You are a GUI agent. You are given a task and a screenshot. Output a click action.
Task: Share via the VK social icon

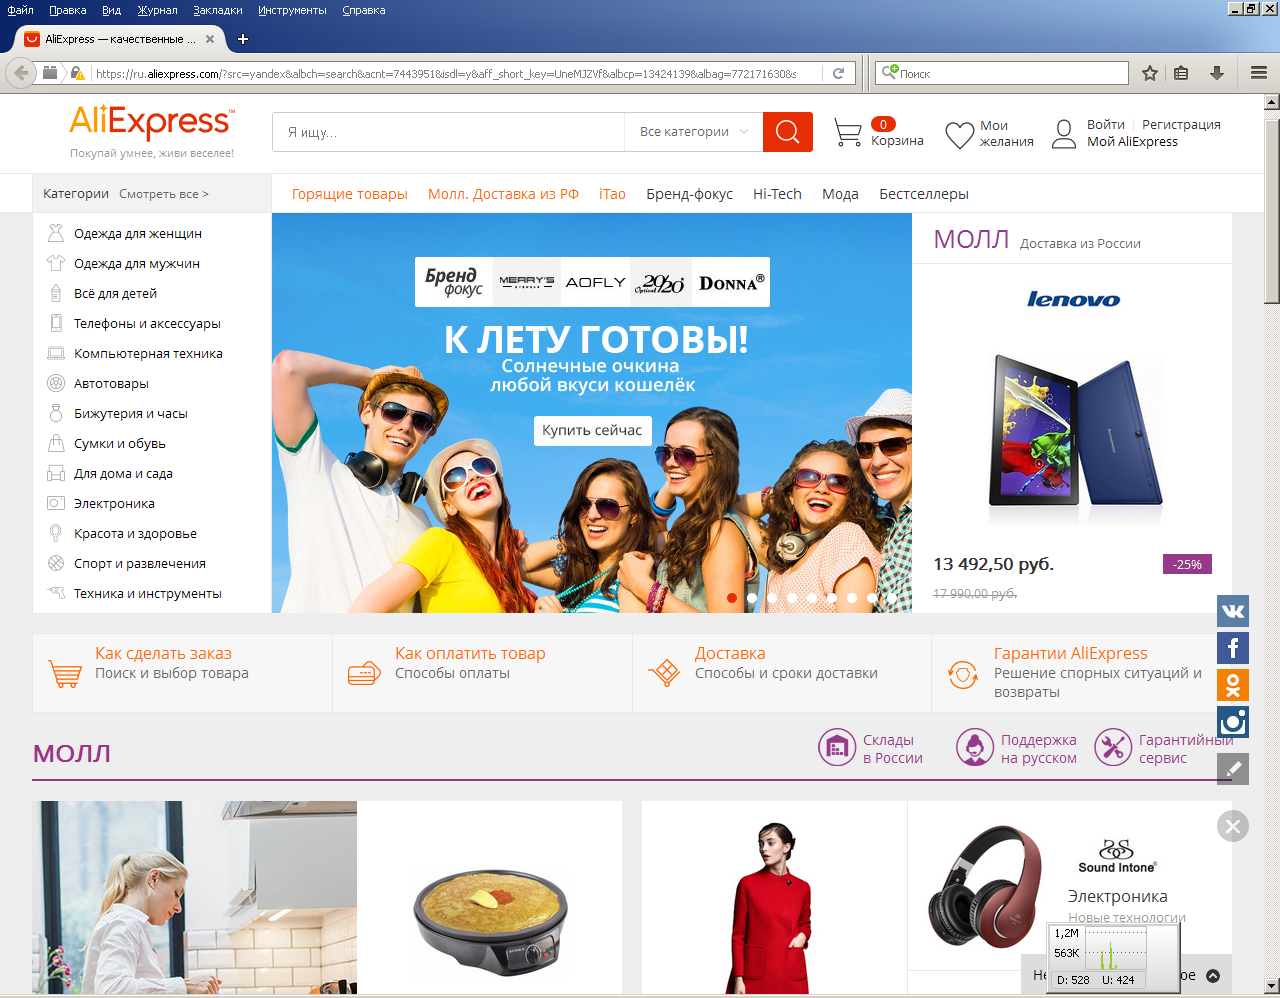click(x=1232, y=611)
